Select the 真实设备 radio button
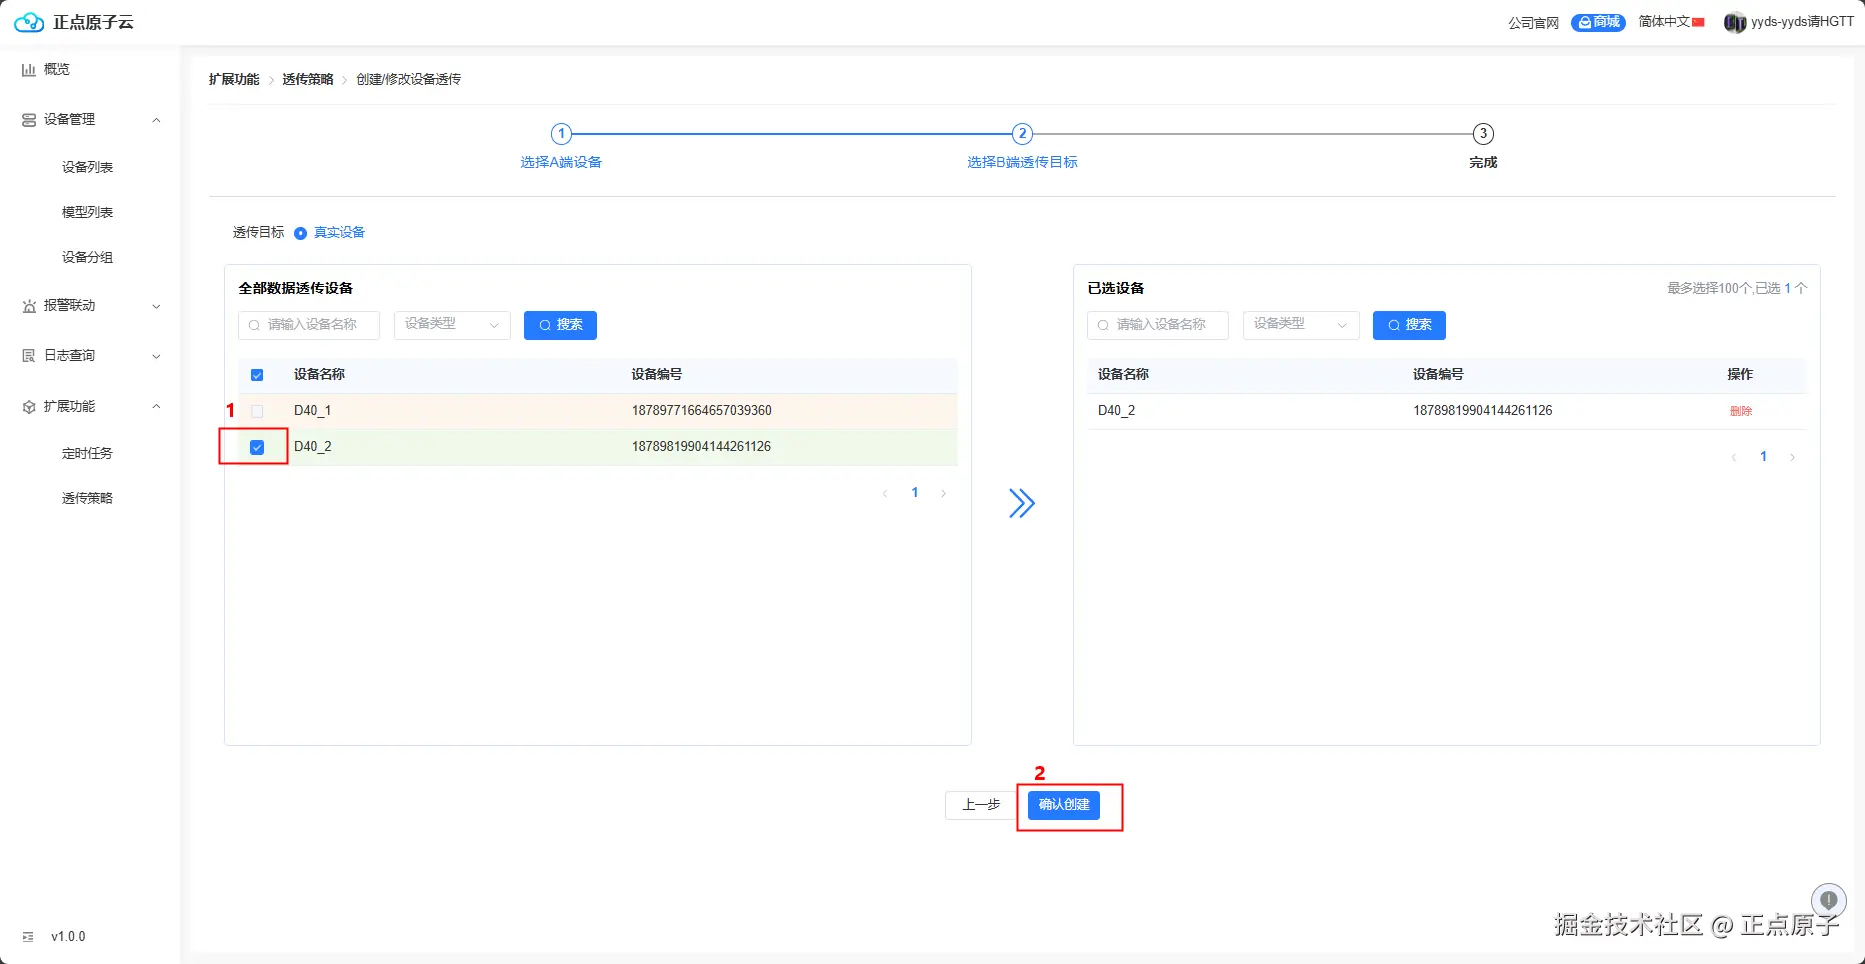The height and width of the screenshot is (964, 1865). pos(300,233)
